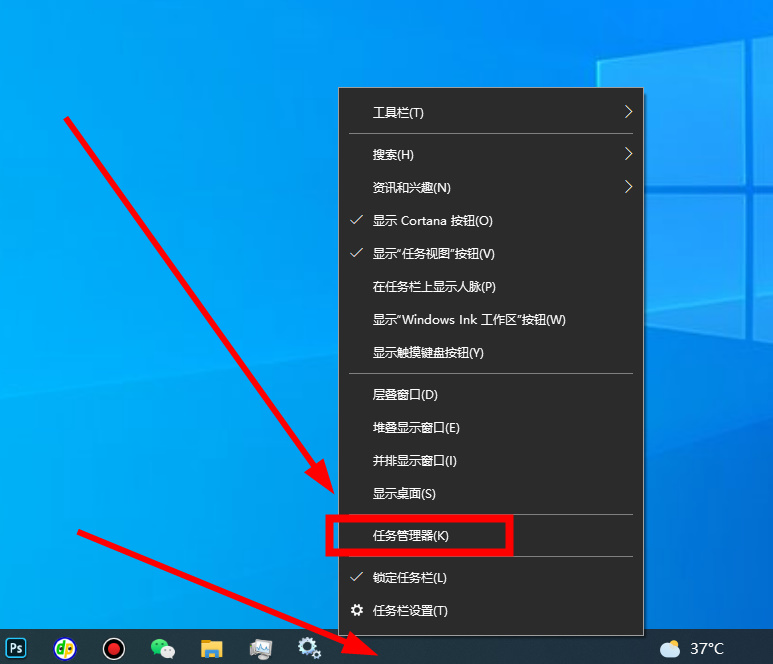The height and width of the screenshot is (664, 773).
Task: Open WeChat from the taskbar
Action: coord(162,648)
